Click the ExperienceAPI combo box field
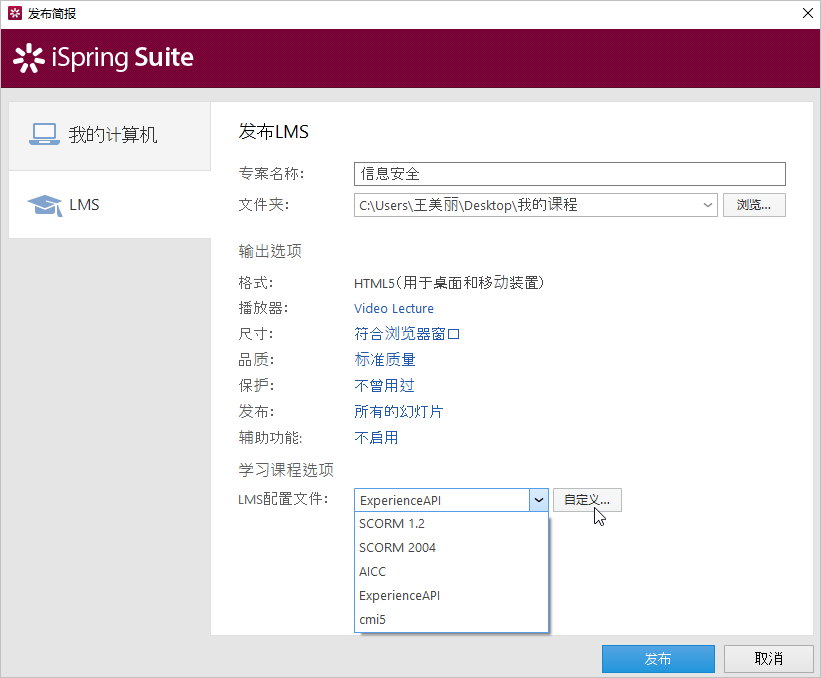This screenshot has height=678, width=821. click(x=442, y=500)
